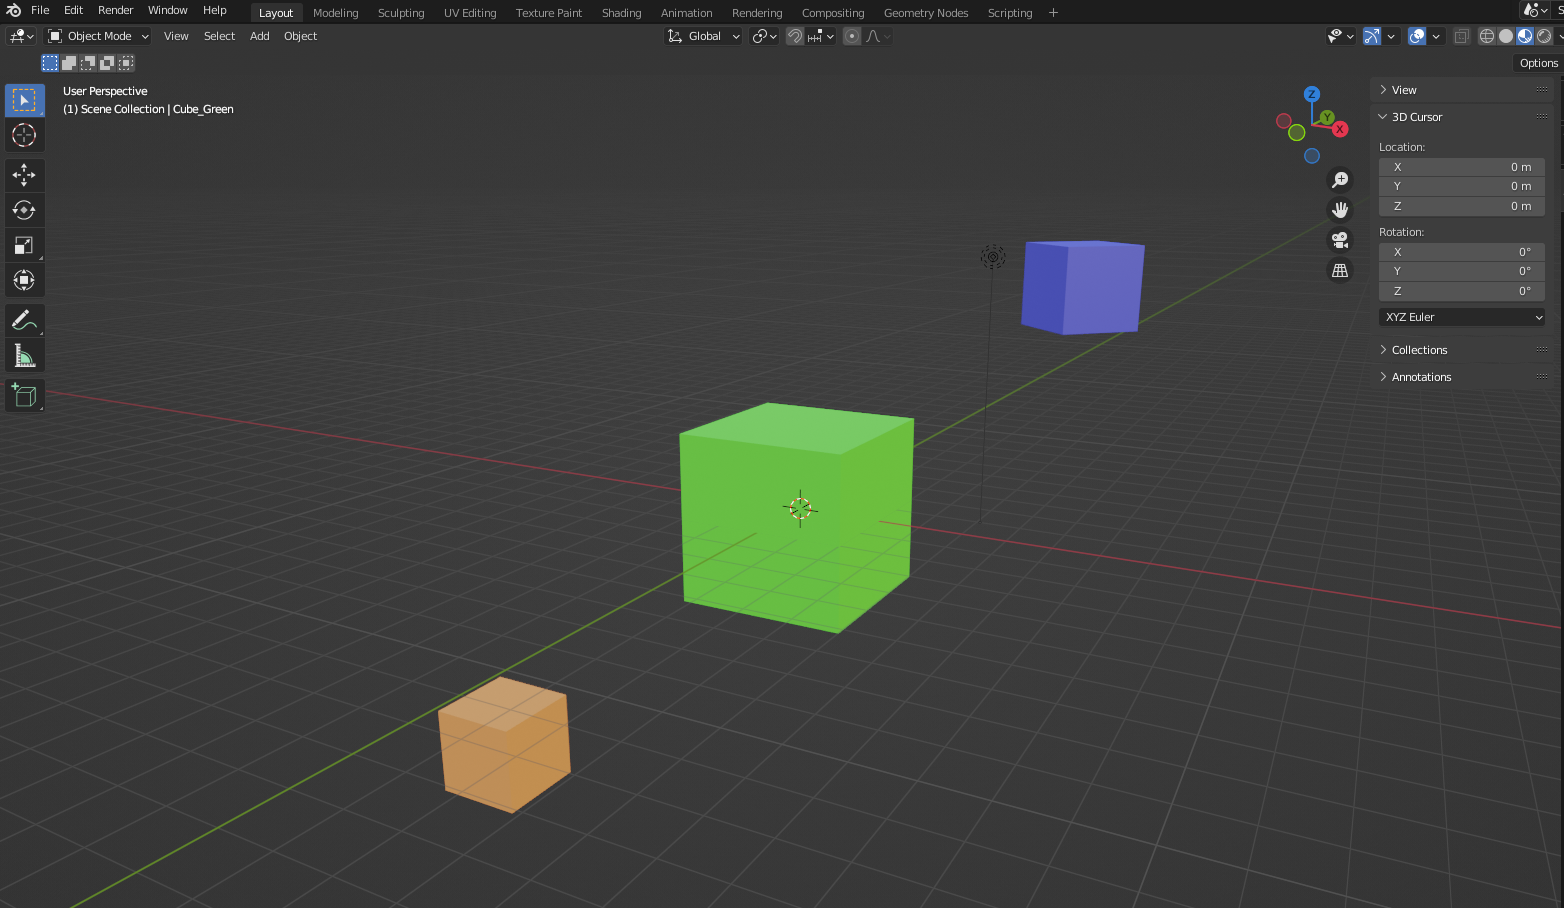Screen dimensions: 1564x908
Task: Switch to Material Preview shading
Action: pos(1525,36)
